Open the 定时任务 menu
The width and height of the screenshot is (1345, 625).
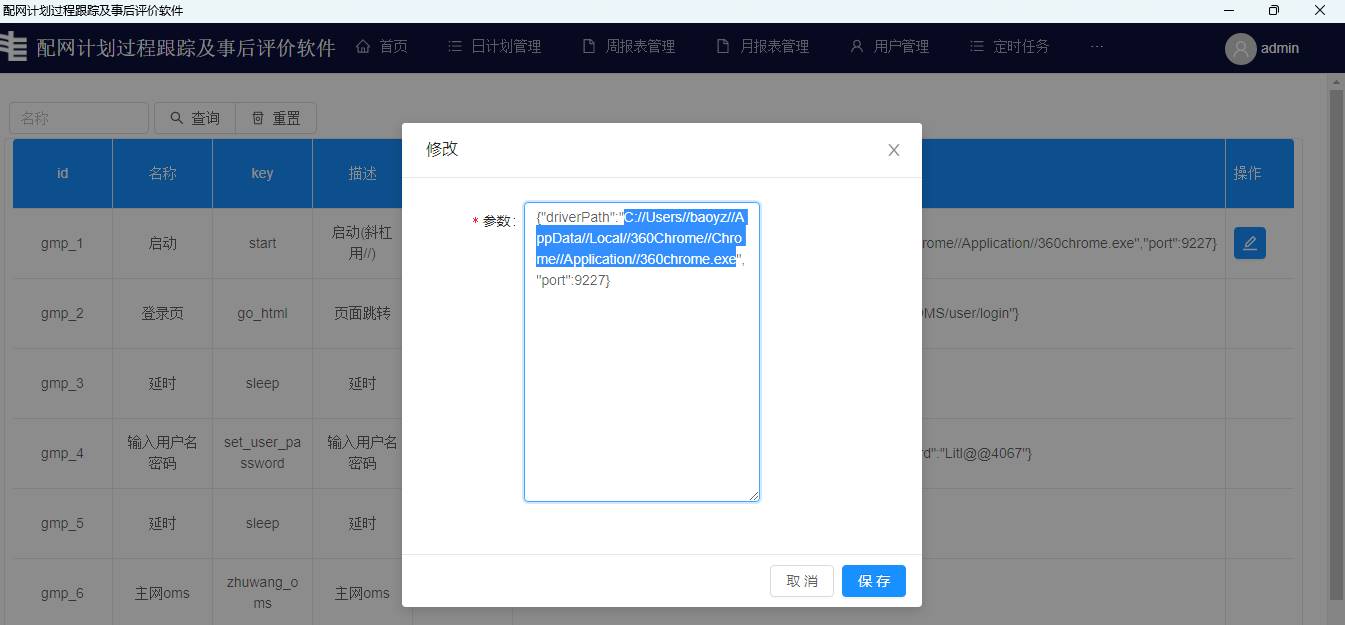[1009, 46]
